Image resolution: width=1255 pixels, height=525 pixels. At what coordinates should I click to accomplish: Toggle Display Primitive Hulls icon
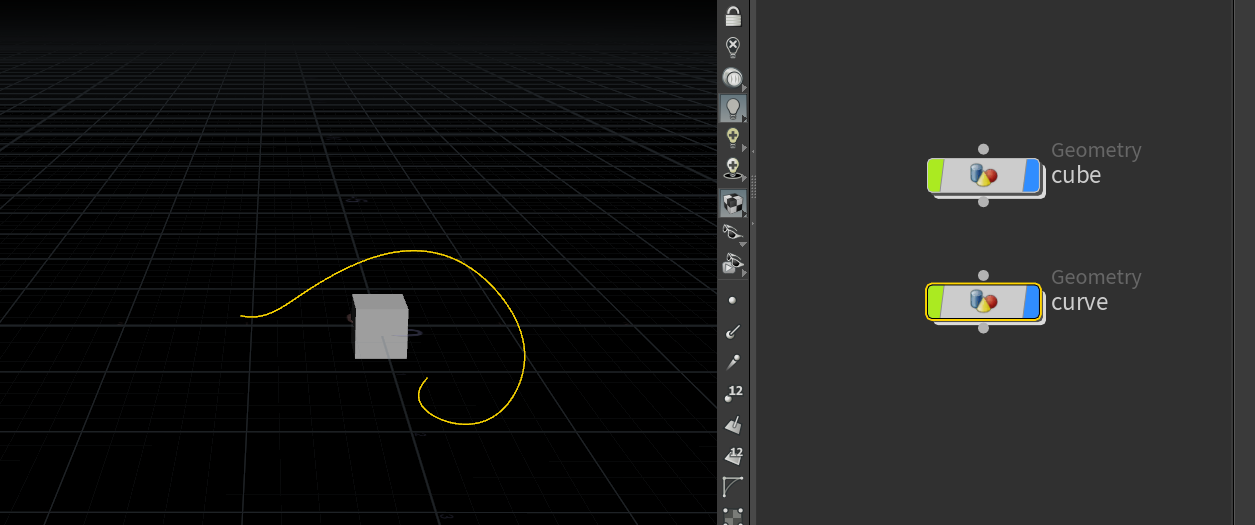pyautogui.click(x=733, y=488)
